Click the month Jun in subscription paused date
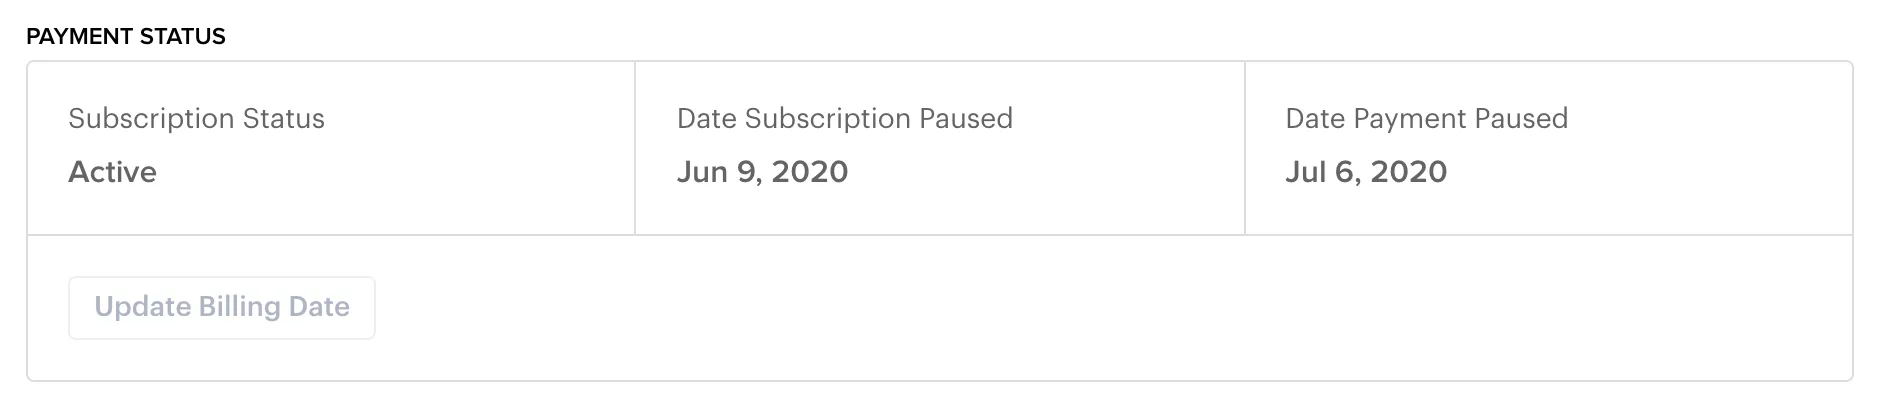Screen dimensions: 1878x410 [702, 172]
